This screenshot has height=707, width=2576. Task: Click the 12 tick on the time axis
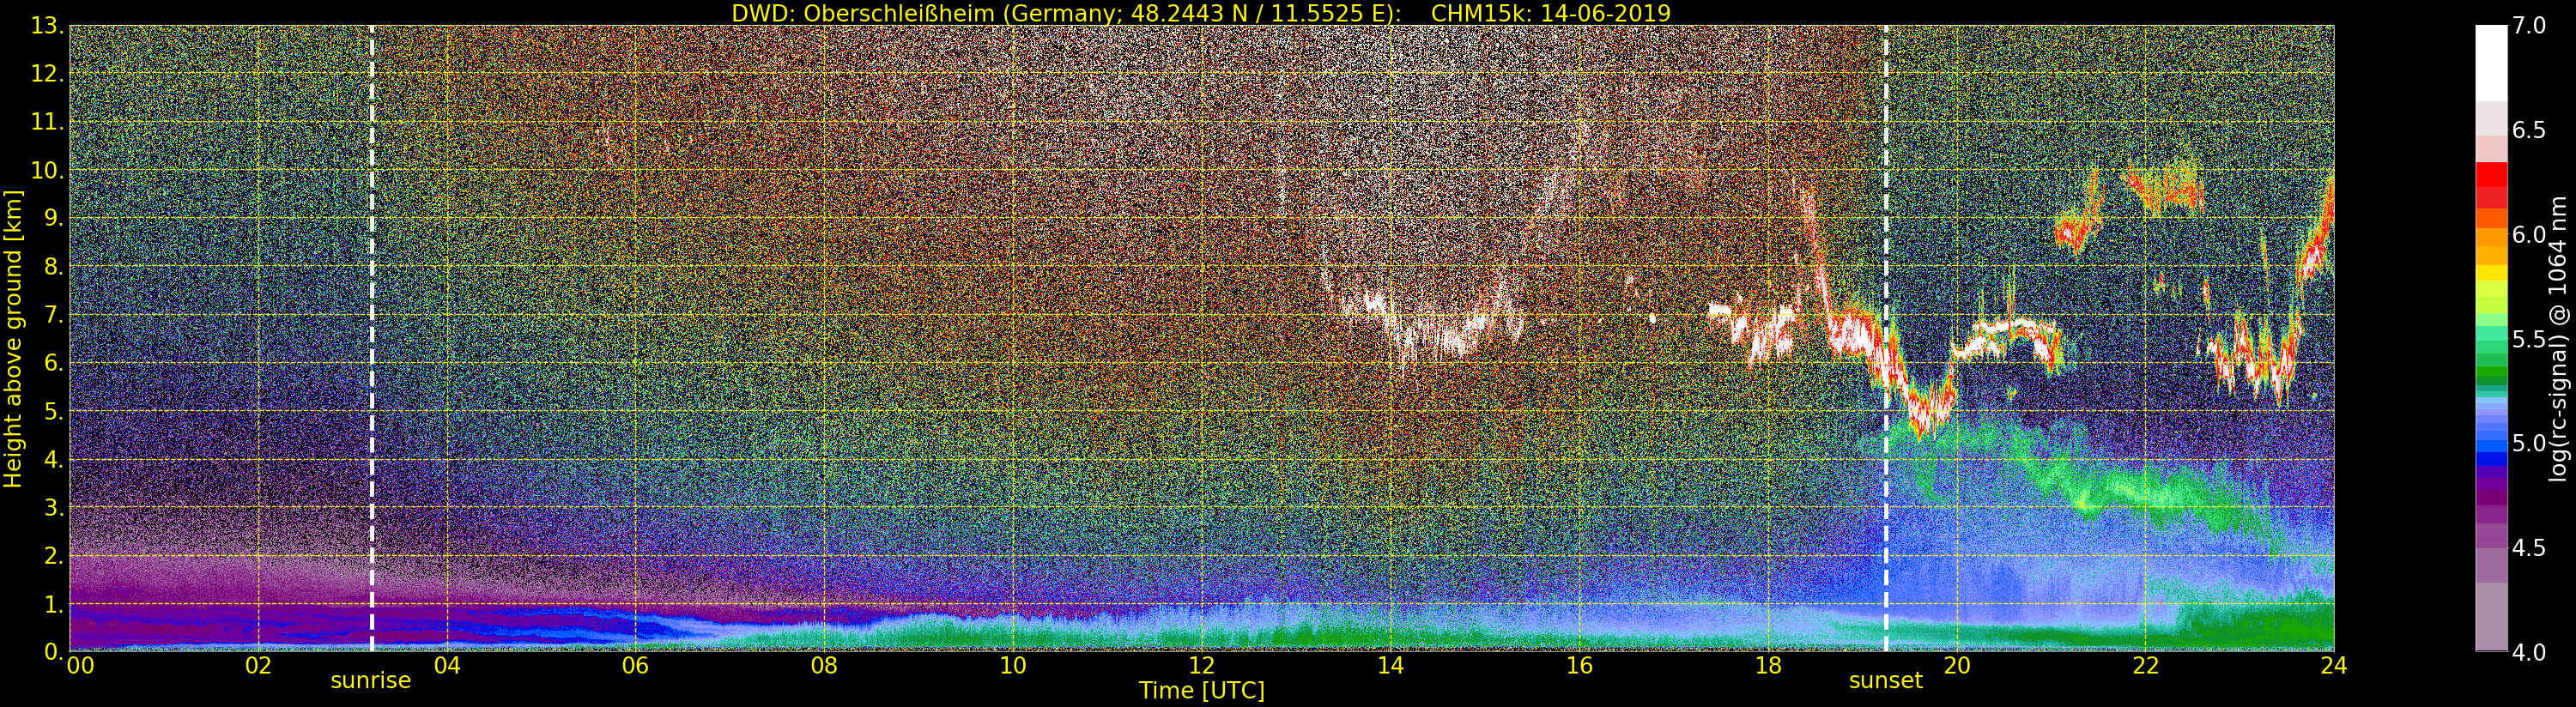coord(1201,665)
